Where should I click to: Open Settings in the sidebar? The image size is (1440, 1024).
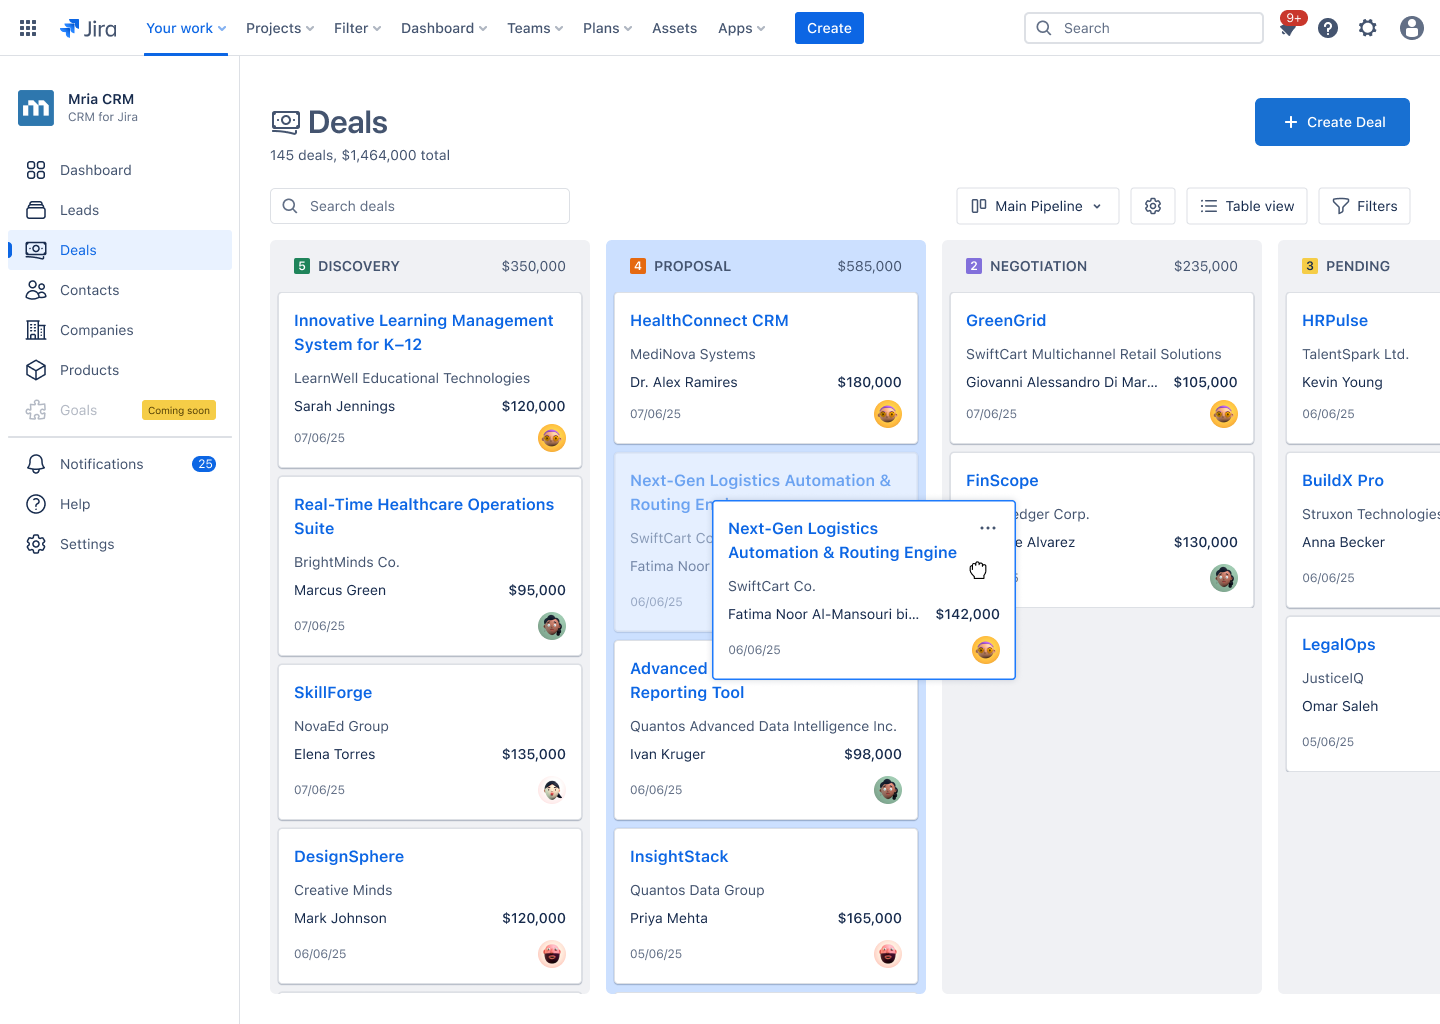click(120, 544)
